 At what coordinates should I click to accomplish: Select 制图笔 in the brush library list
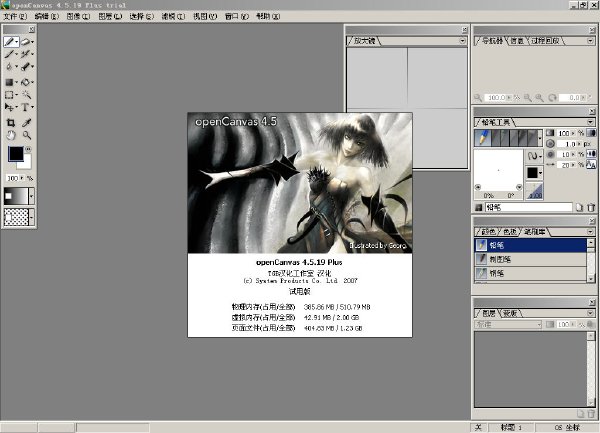coord(530,259)
